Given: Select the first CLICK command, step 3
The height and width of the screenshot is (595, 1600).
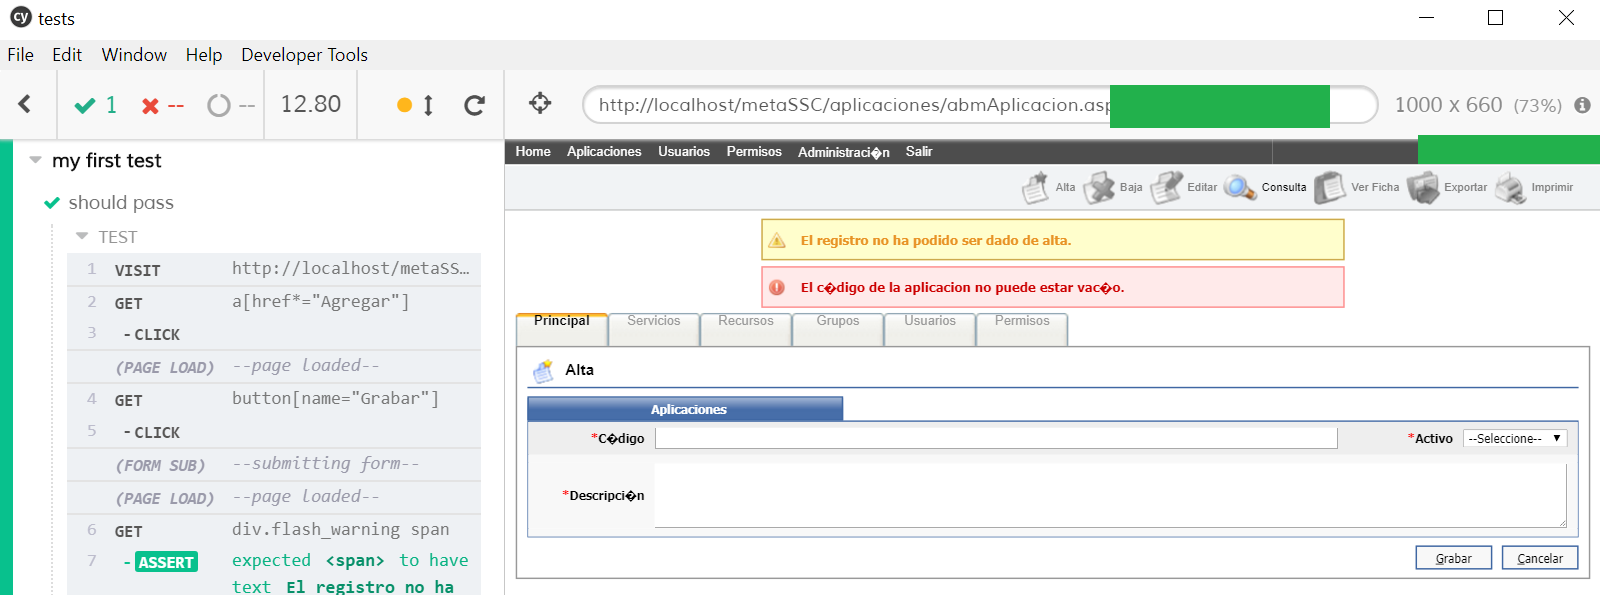Looking at the screenshot, I should pyautogui.click(x=274, y=334).
